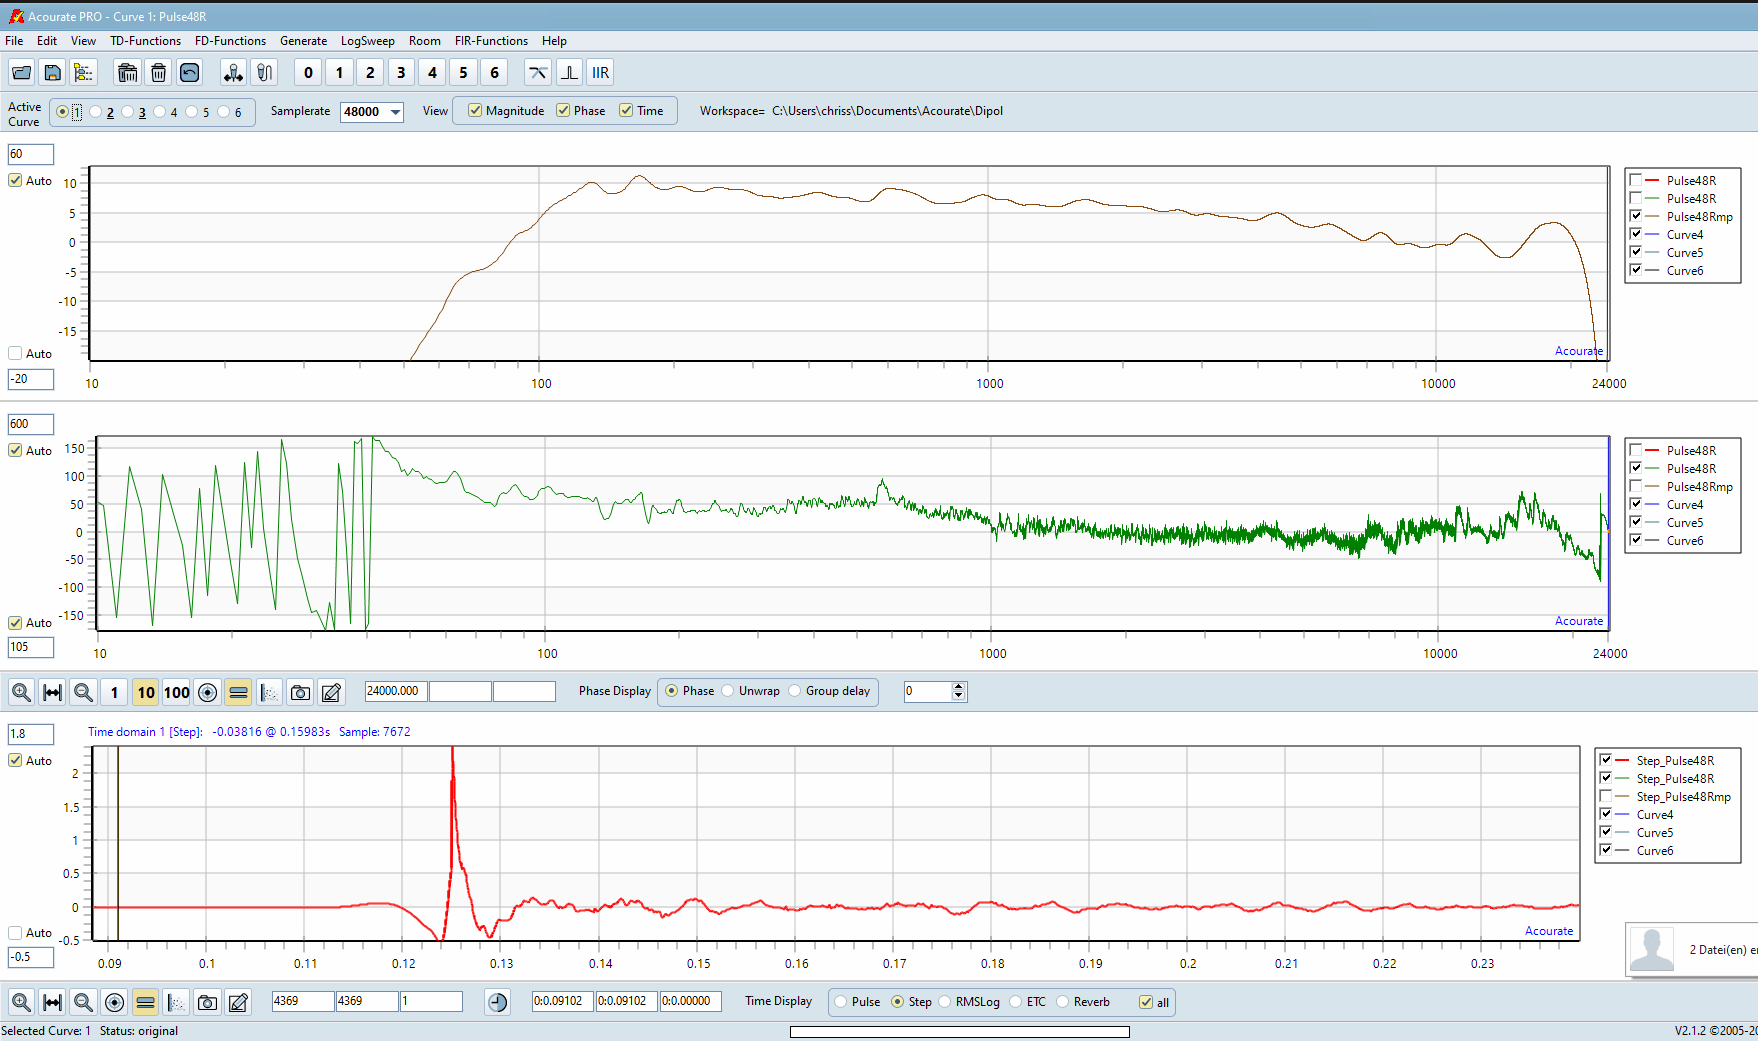Zoom out on the phase plot
1758x1041 pixels.
click(83, 692)
